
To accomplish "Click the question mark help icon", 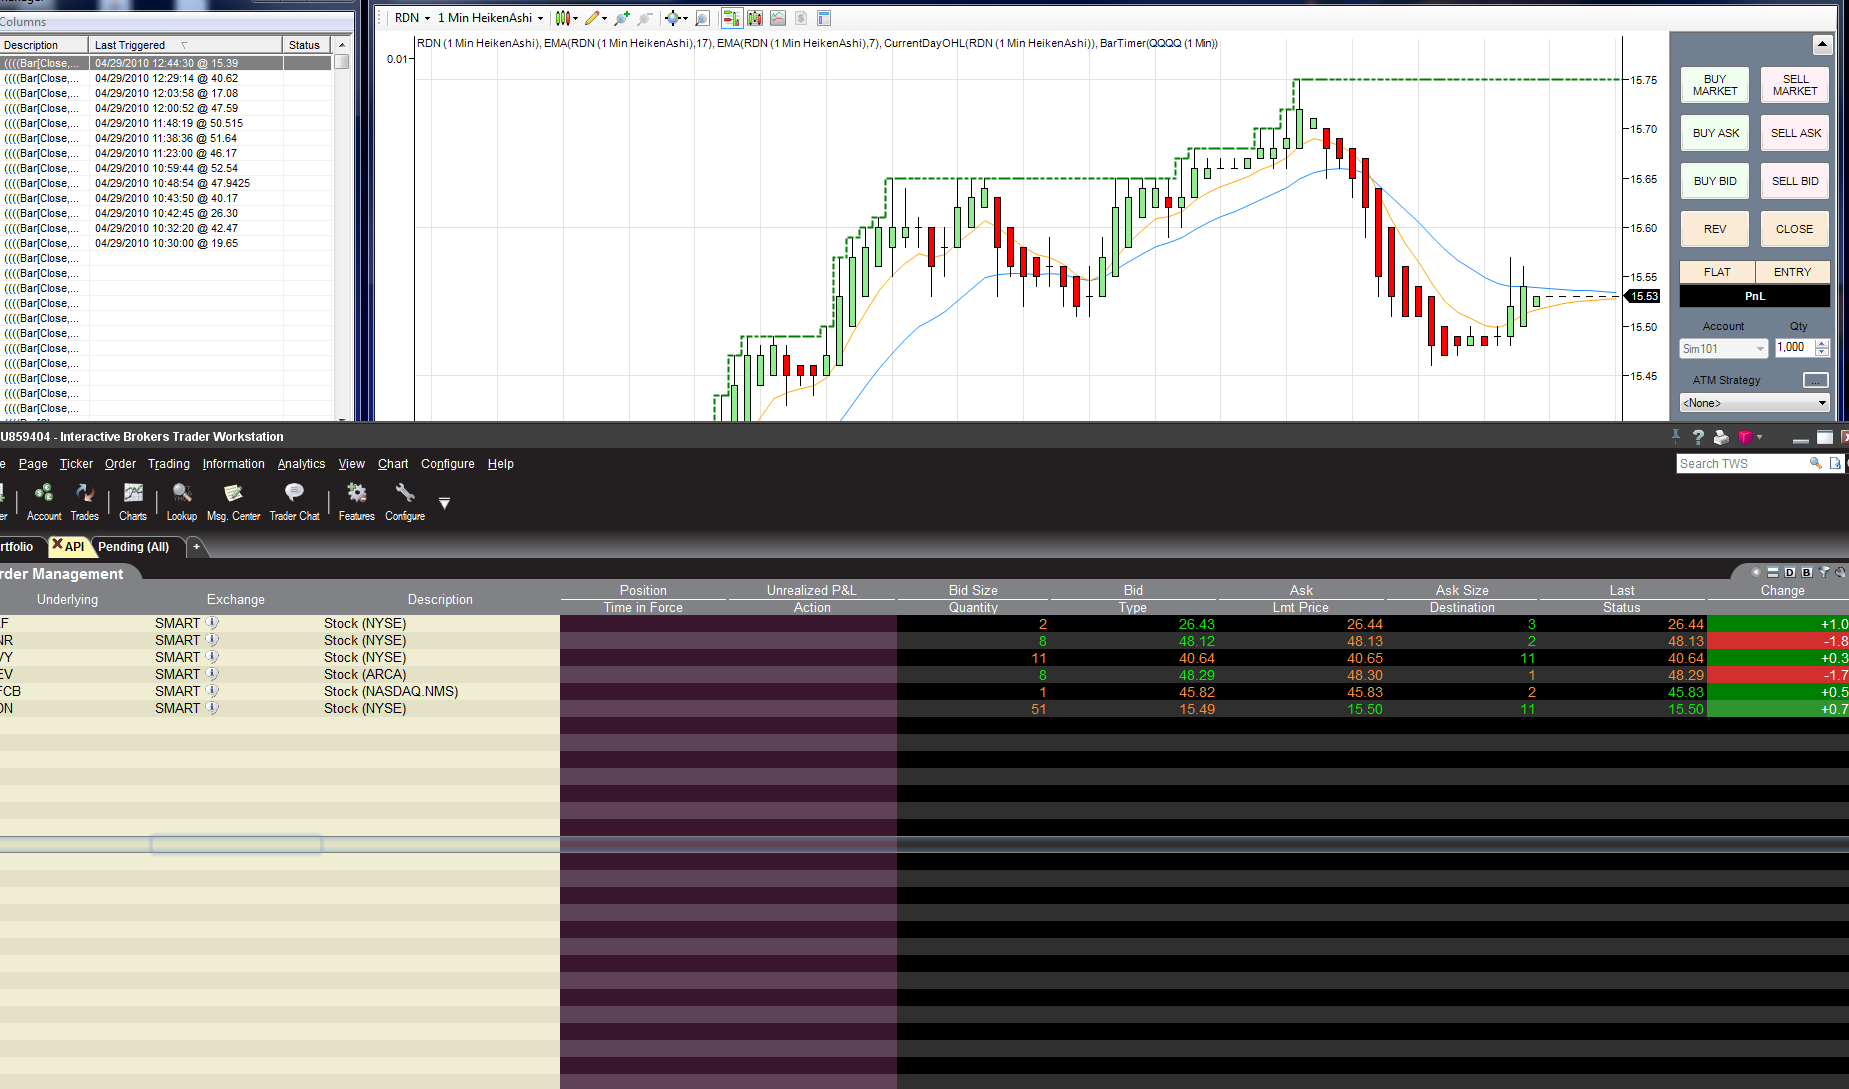I will click(1698, 437).
